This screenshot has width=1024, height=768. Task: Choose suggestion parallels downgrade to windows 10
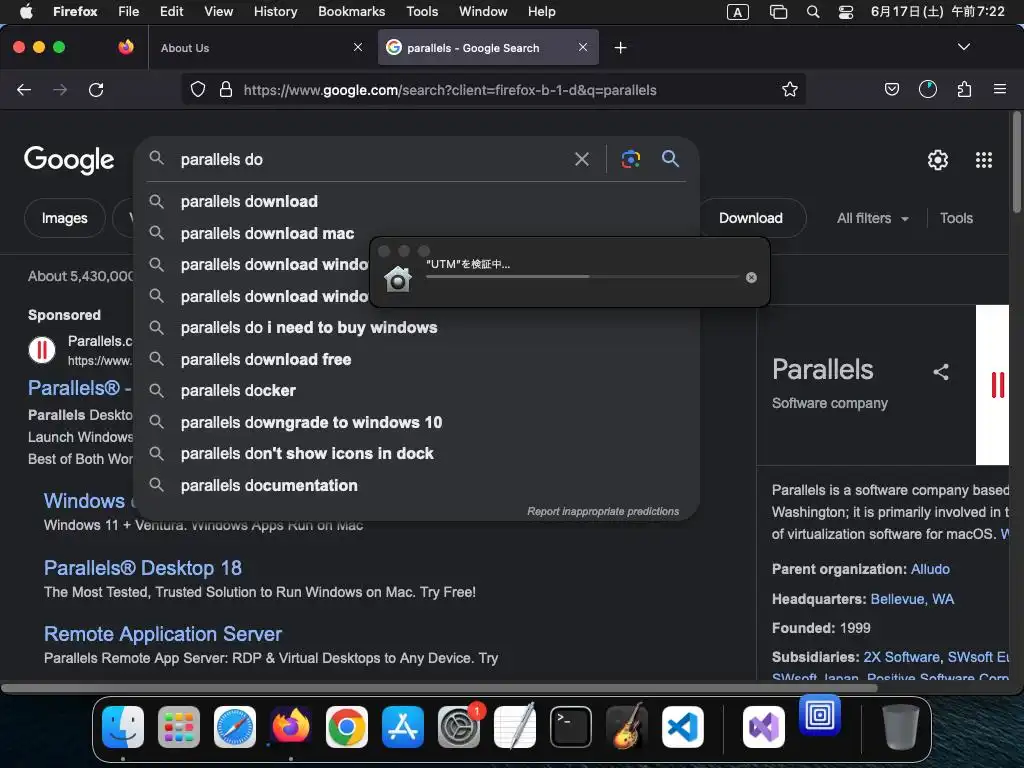(x=416, y=423)
